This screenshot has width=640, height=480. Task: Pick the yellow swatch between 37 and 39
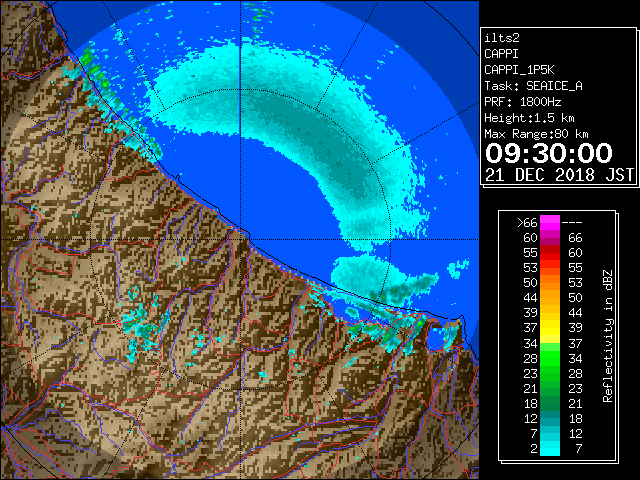tap(550, 328)
